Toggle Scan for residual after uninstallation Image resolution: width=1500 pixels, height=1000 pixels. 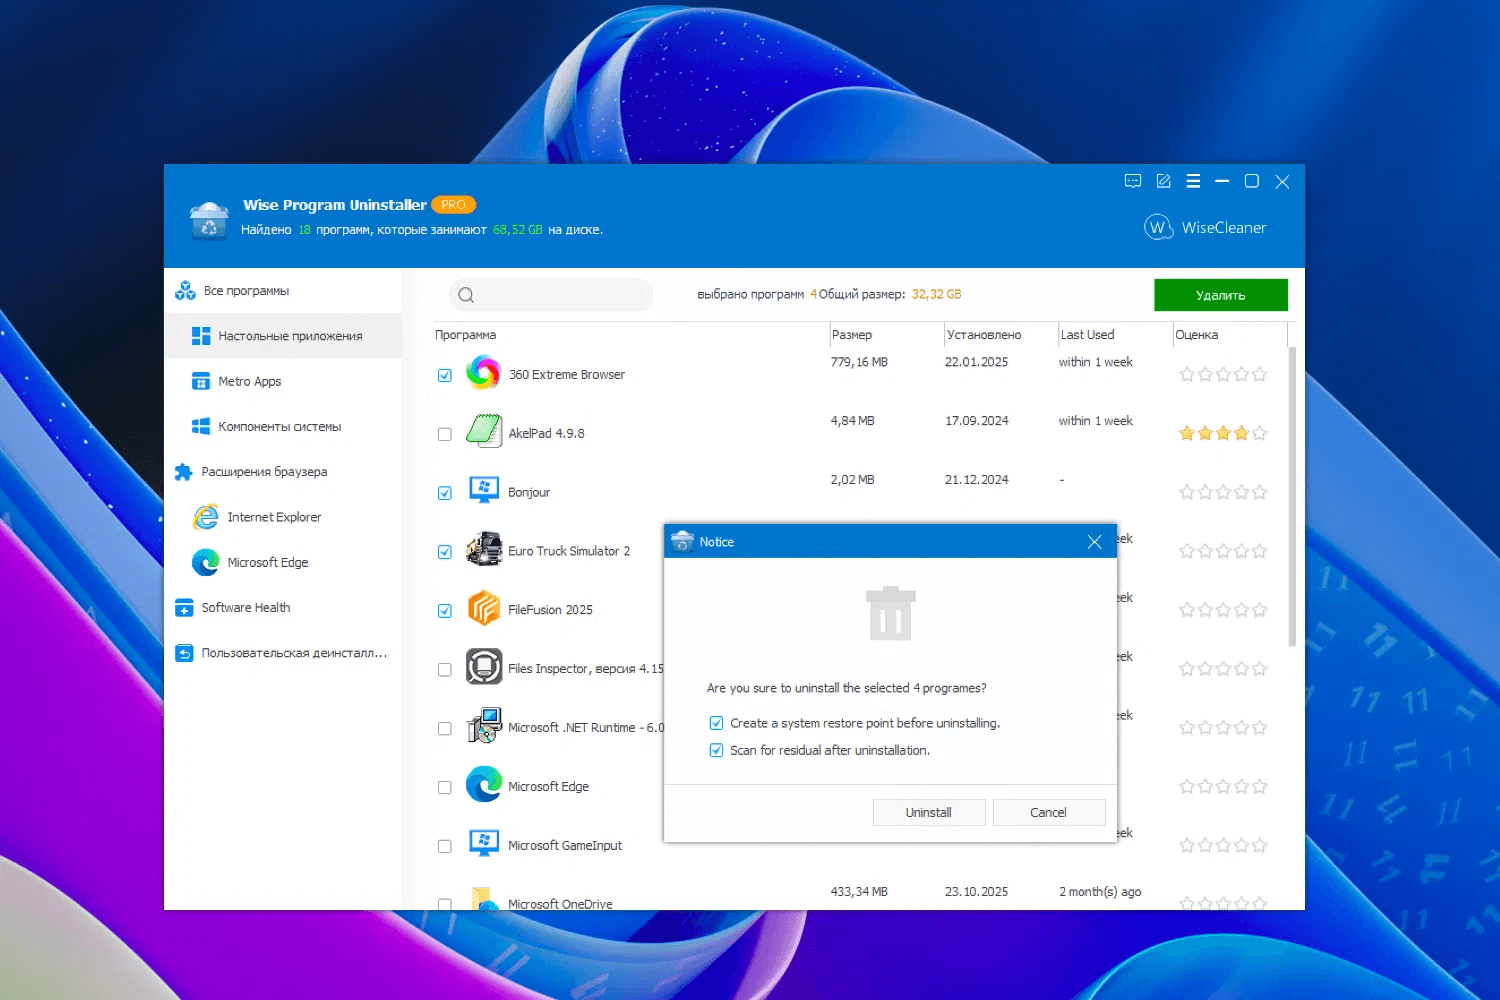click(716, 750)
